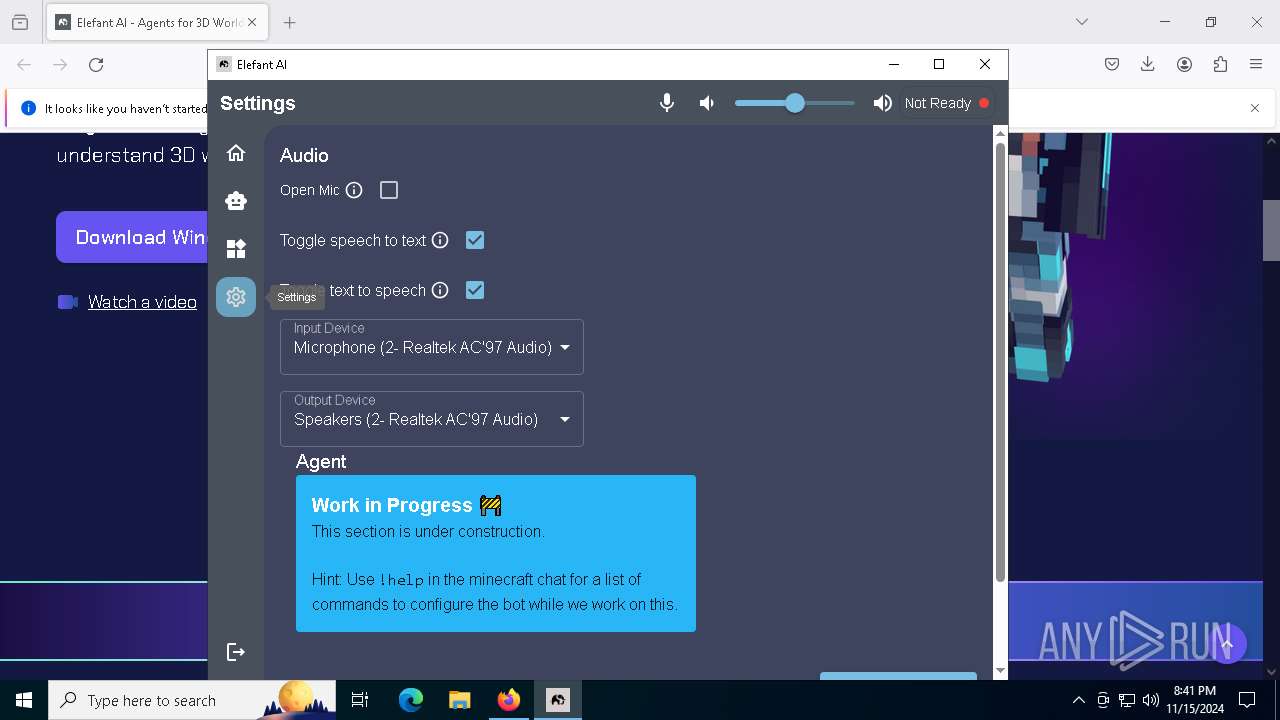Open Firefox downloads panel
The image size is (1280, 720).
[1148, 65]
